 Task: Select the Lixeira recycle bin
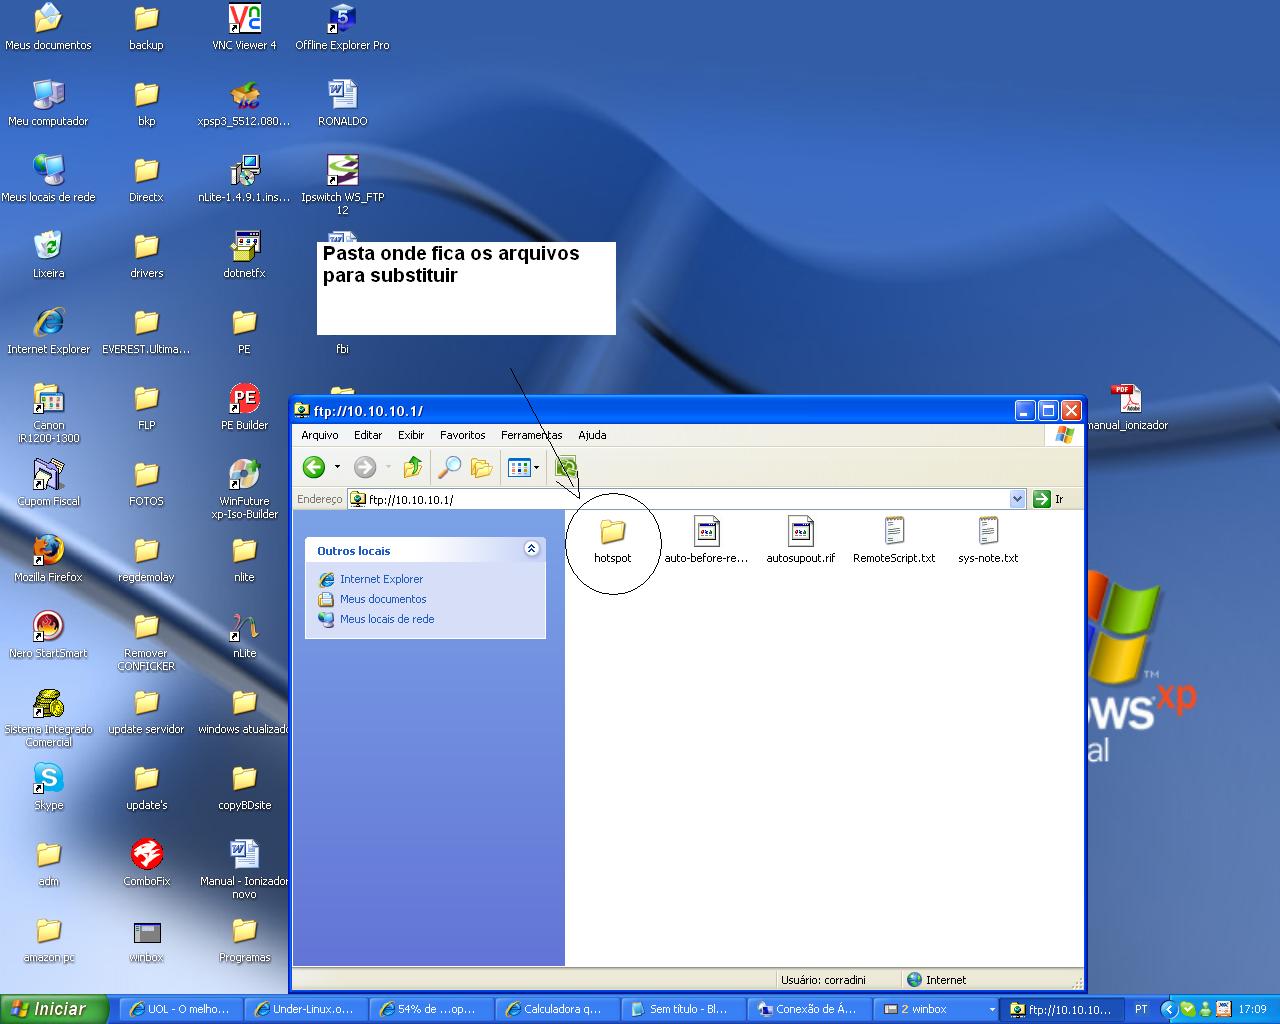(48, 255)
